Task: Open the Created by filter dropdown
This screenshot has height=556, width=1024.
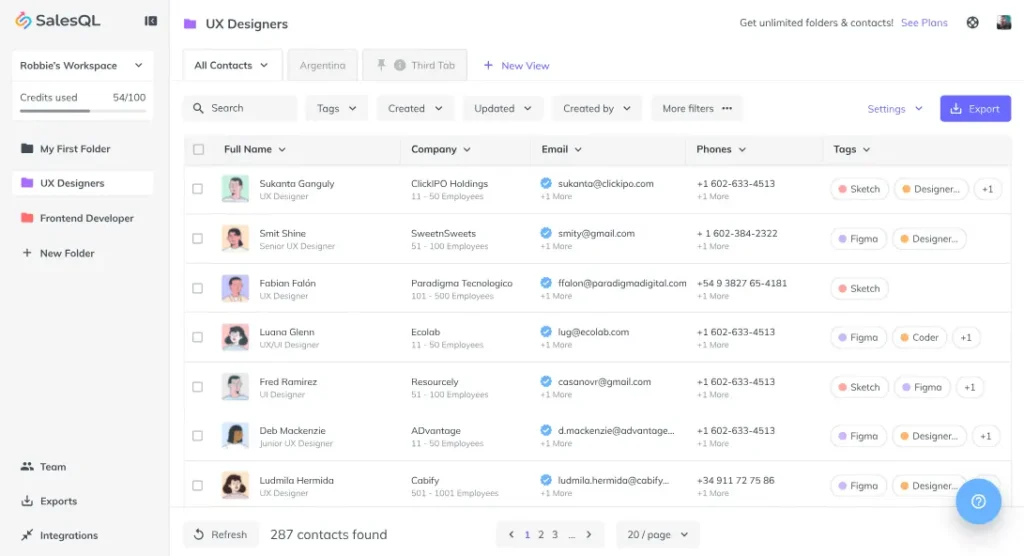Action: pos(596,108)
